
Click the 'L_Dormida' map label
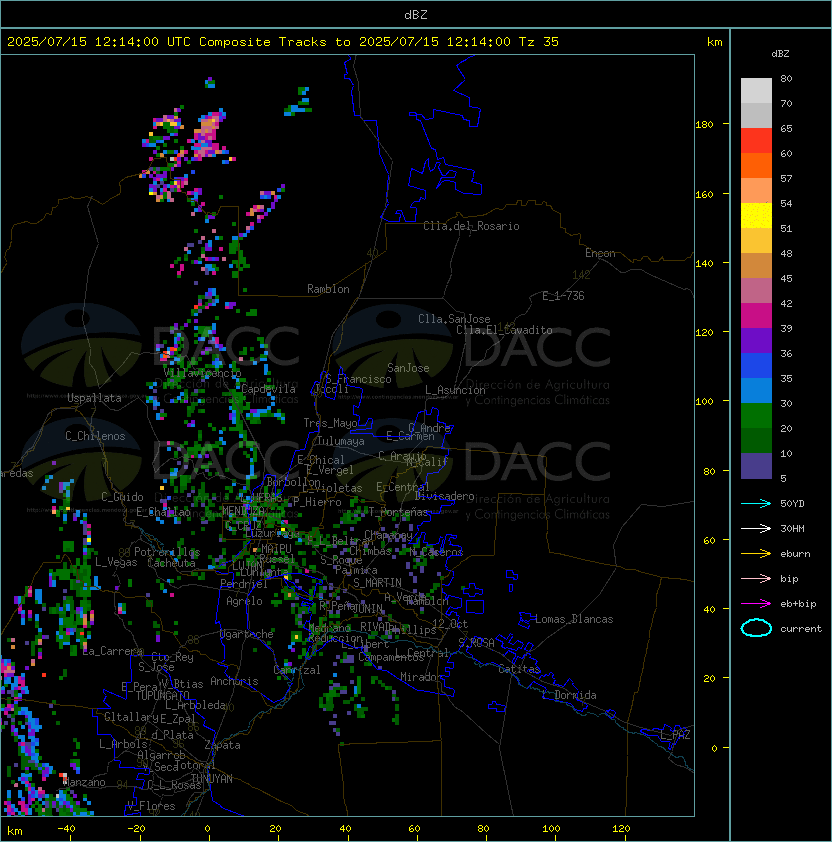569,695
